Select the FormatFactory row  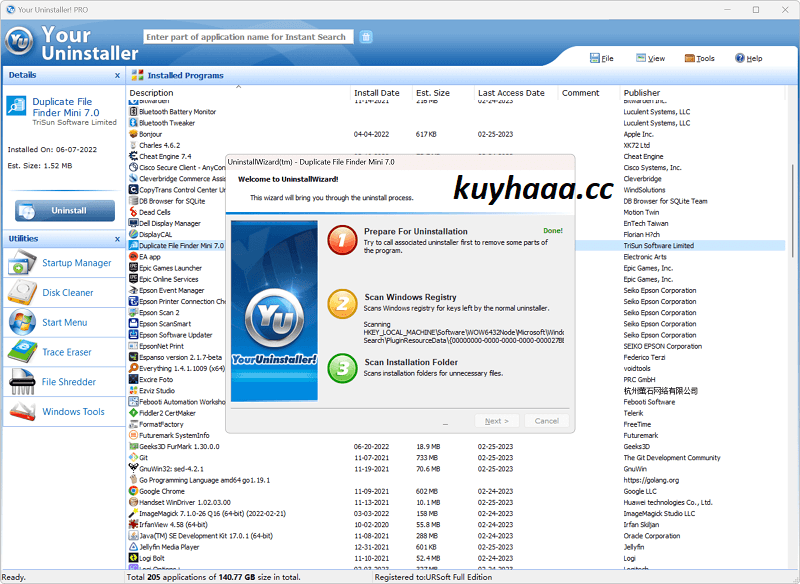click(x=455, y=424)
